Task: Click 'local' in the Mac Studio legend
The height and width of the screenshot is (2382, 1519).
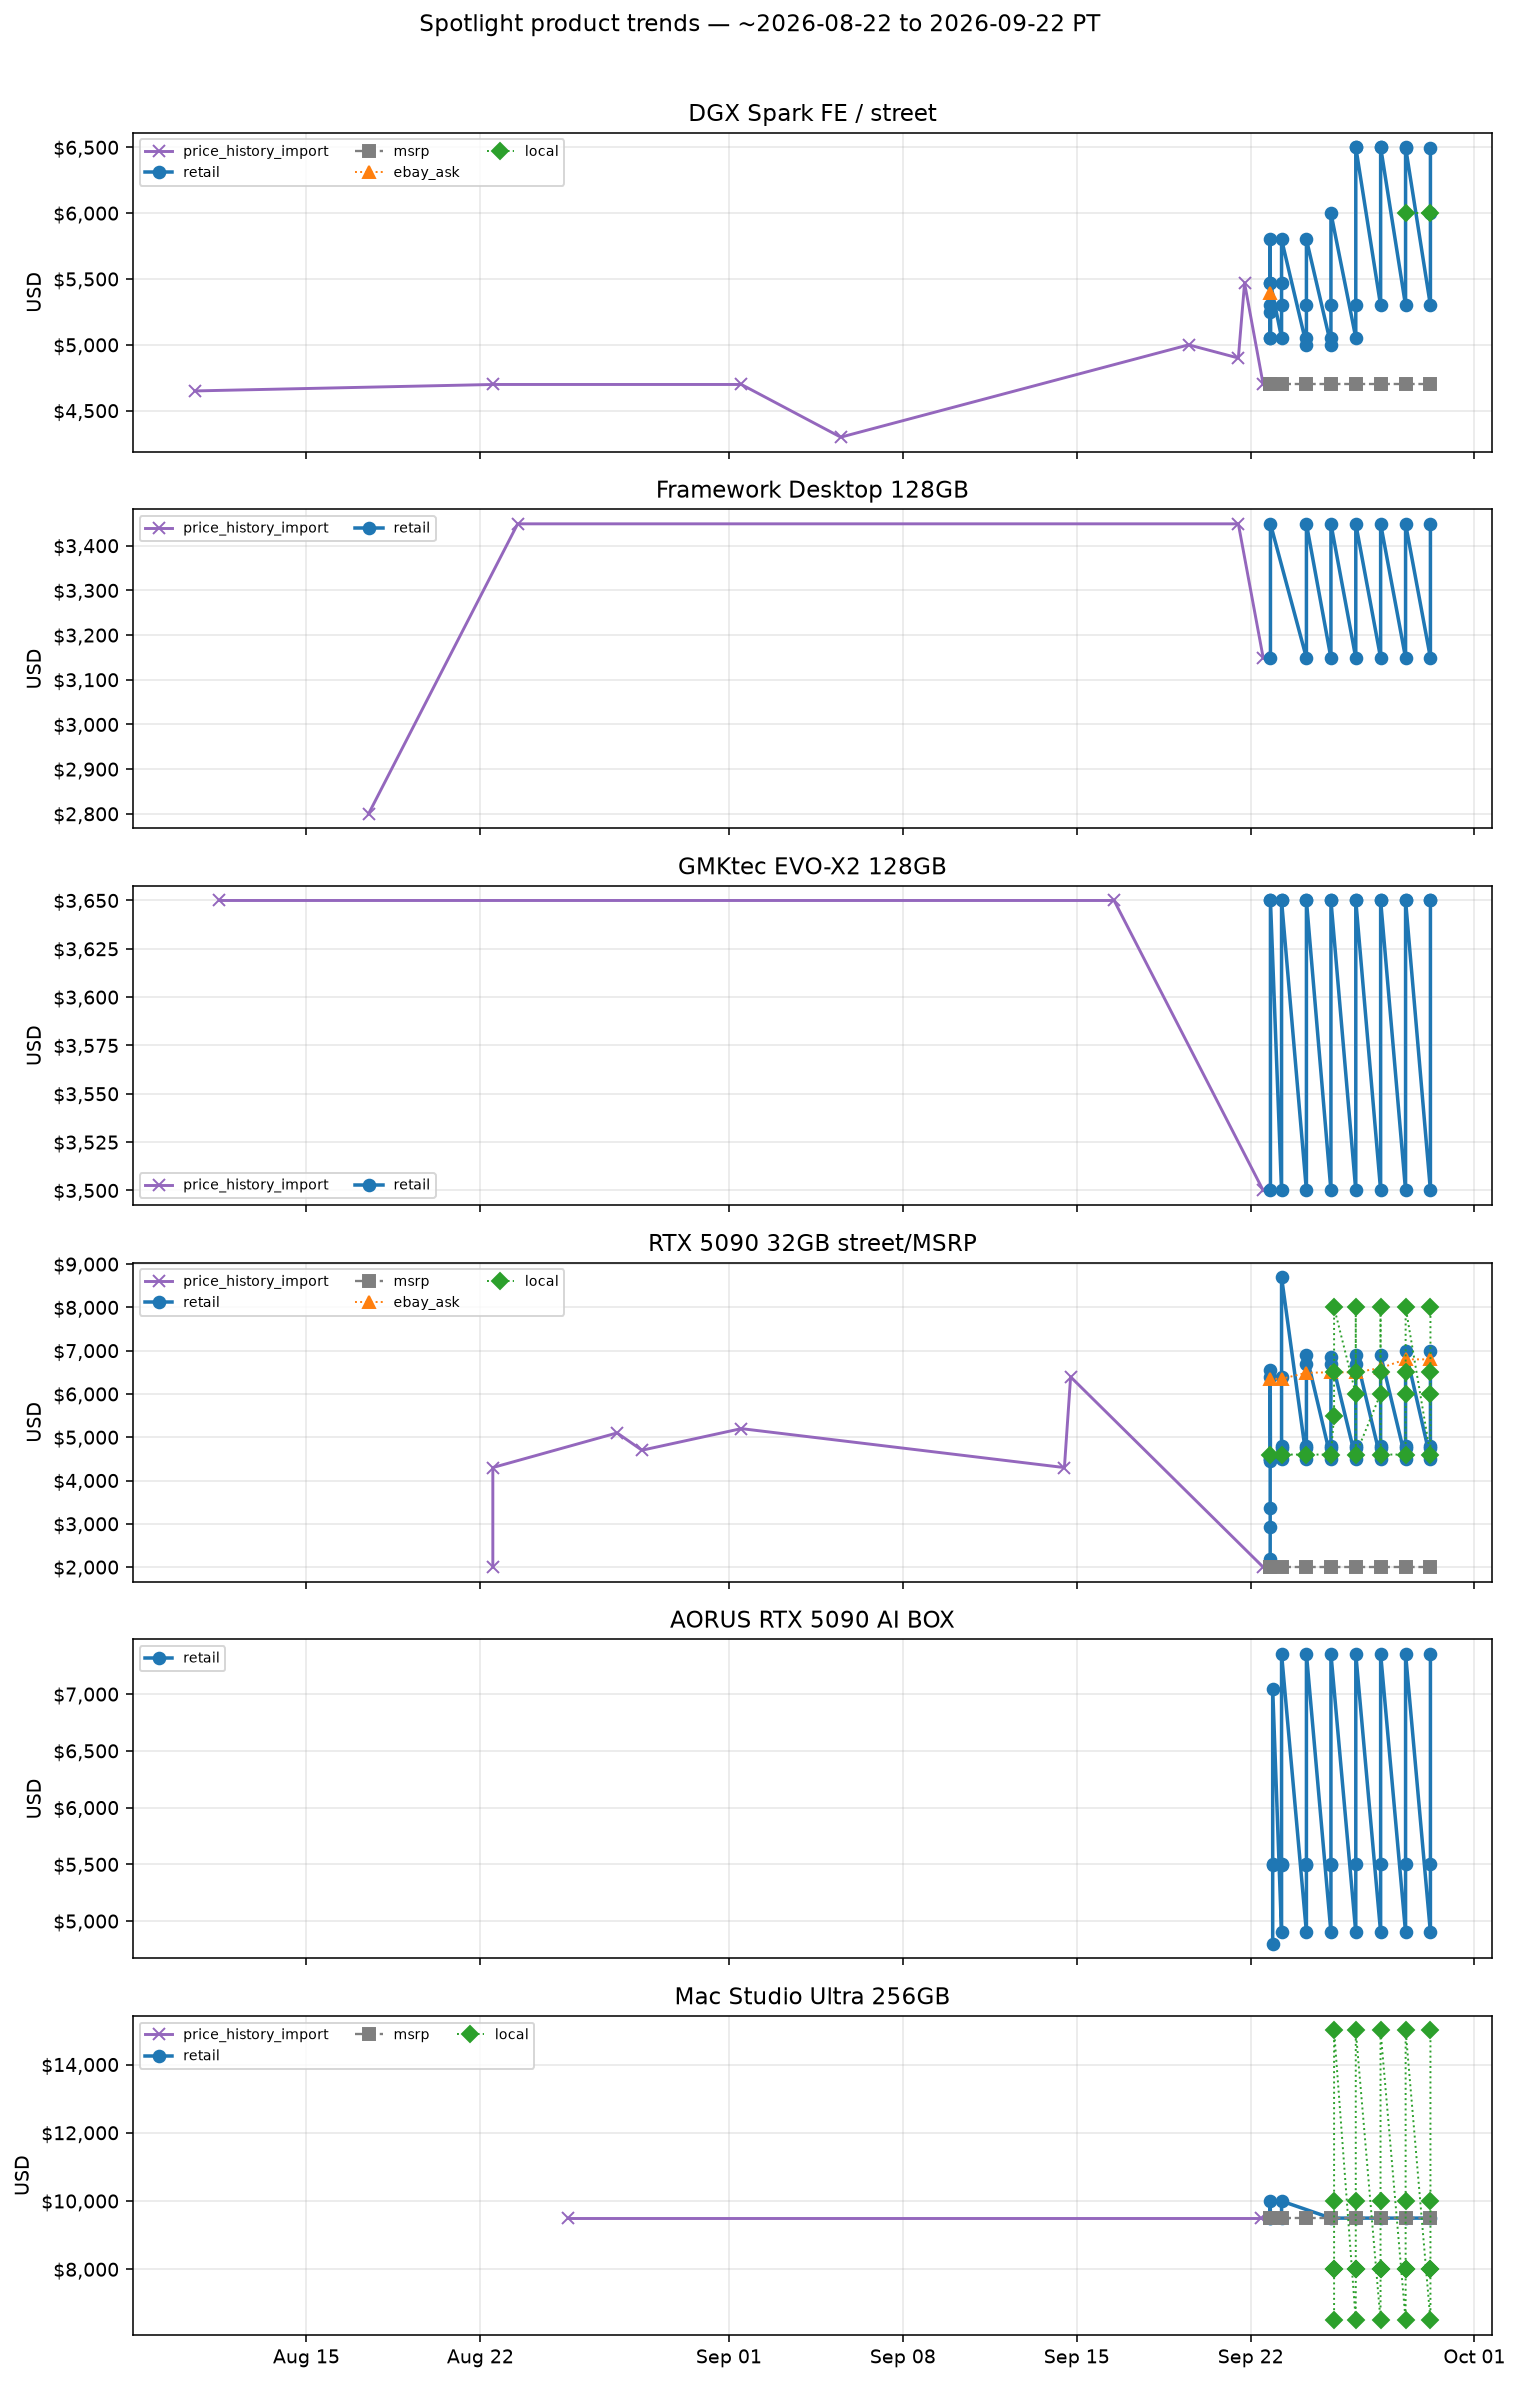Action: (x=511, y=2034)
